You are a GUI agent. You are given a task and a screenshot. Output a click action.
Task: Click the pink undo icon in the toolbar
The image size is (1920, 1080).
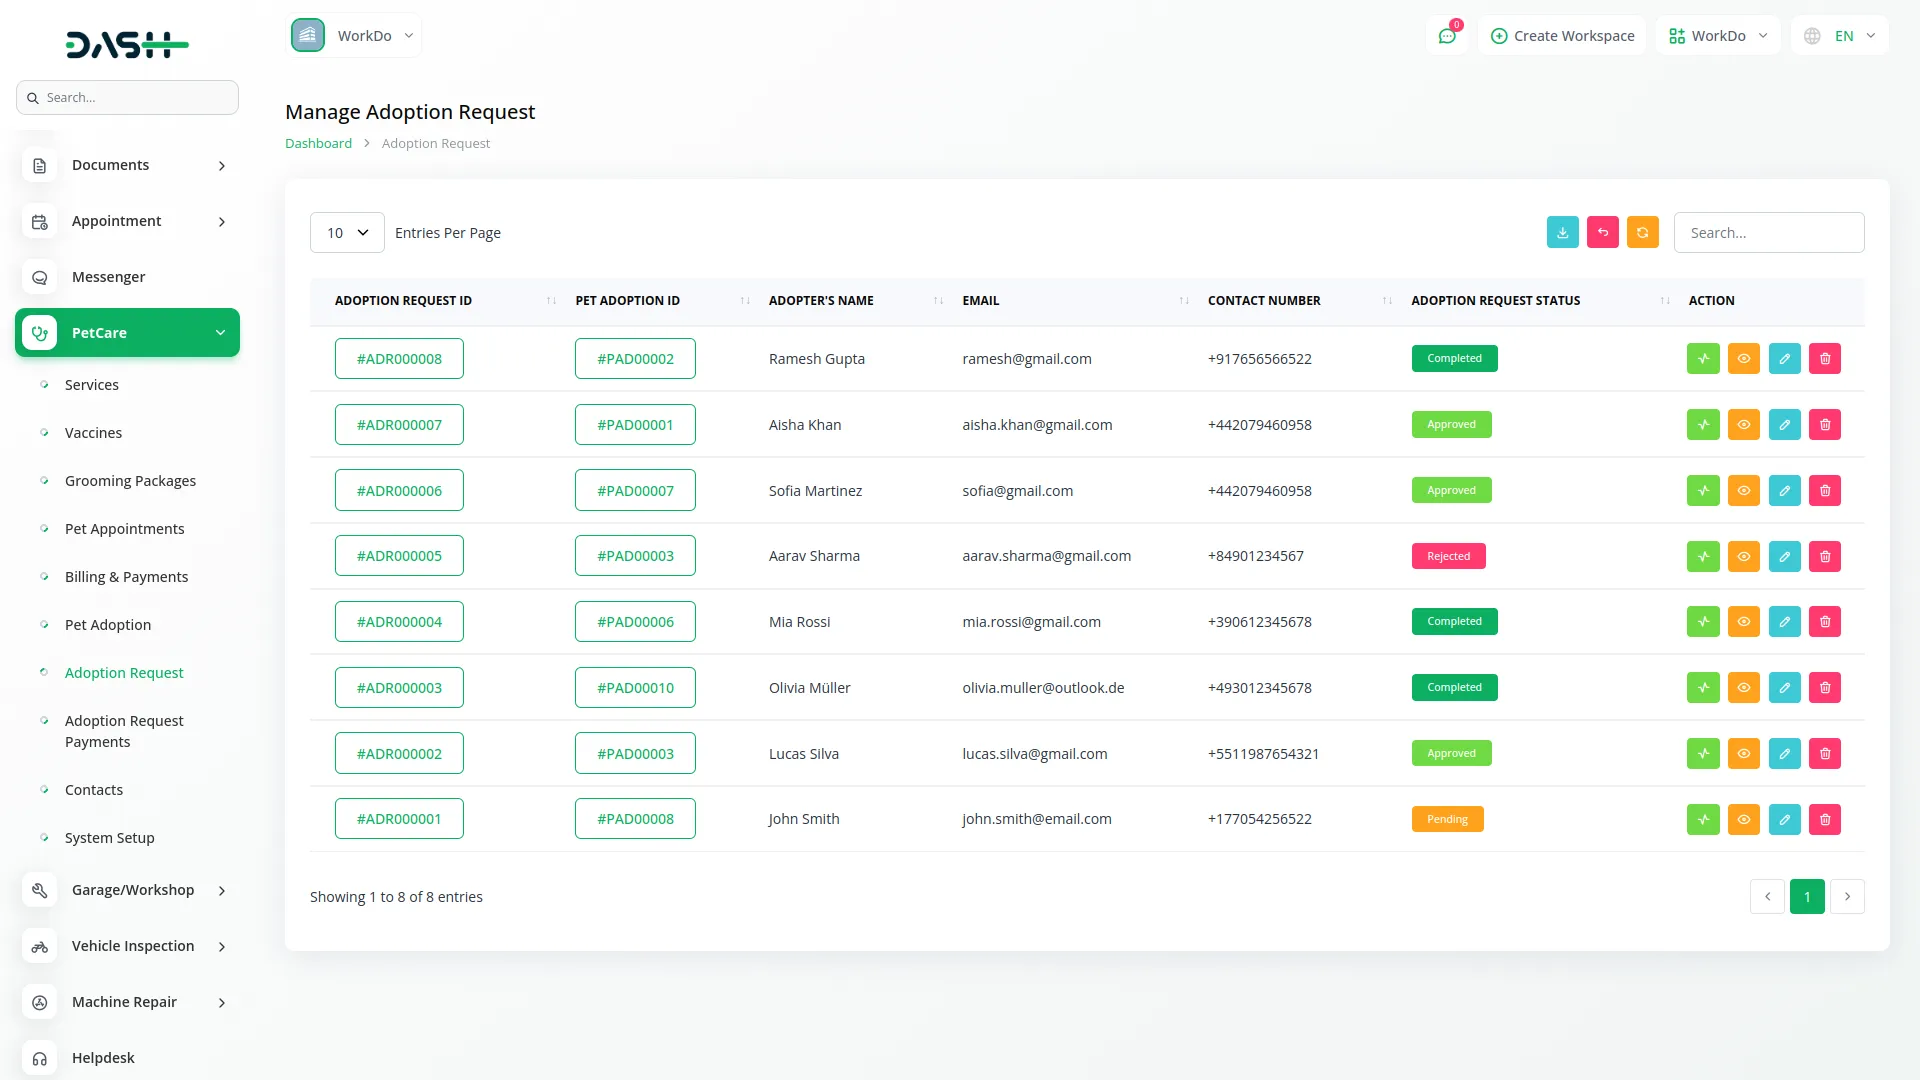pyautogui.click(x=1602, y=232)
